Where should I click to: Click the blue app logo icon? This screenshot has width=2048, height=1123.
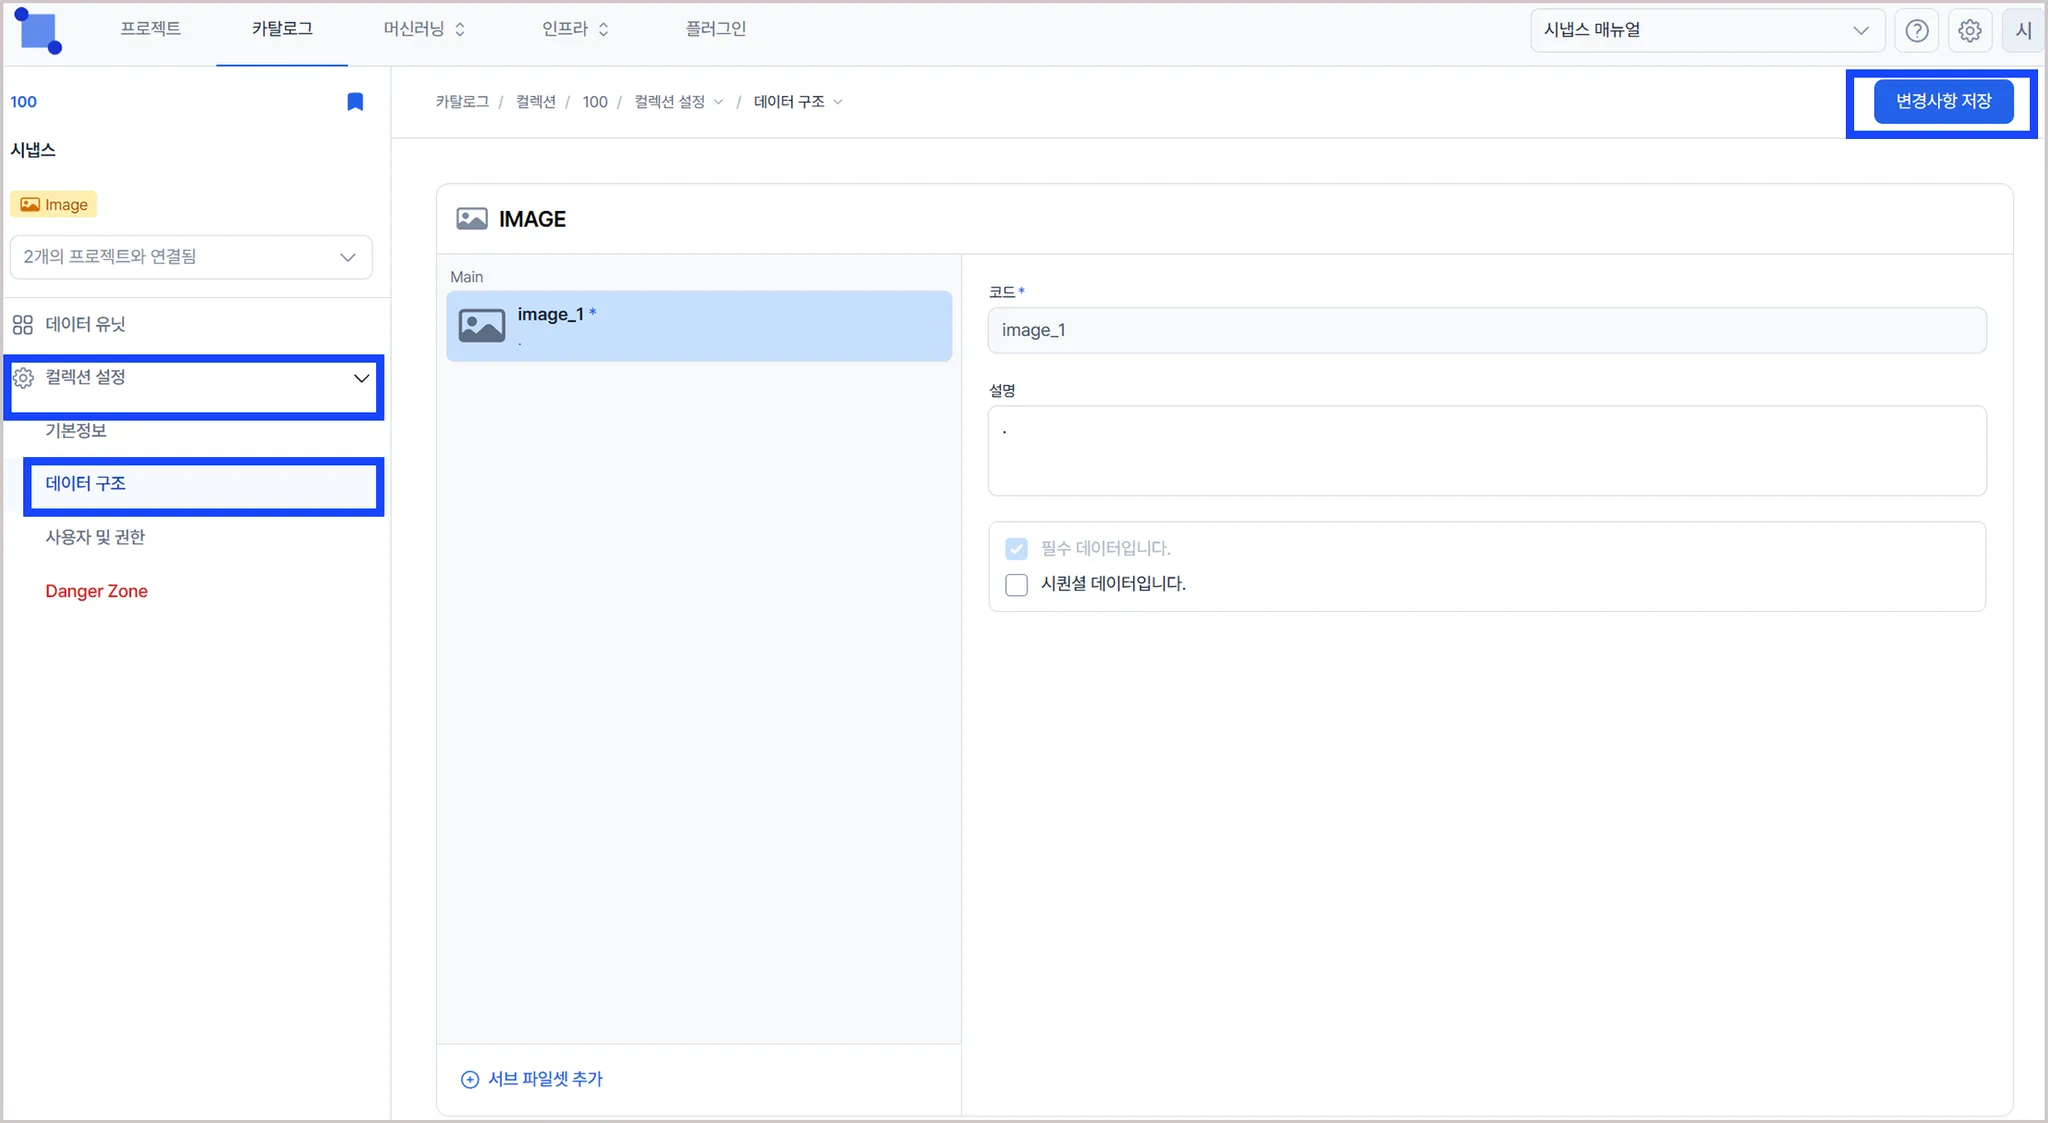[x=38, y=31]
